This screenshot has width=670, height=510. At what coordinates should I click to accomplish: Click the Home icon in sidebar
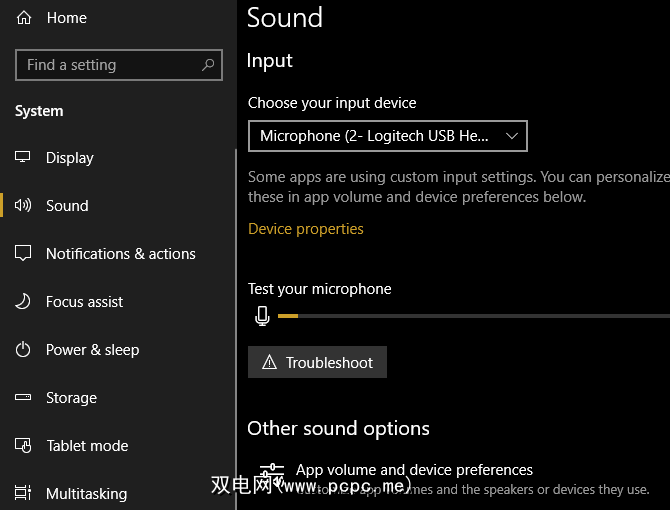pyautogui.click(x=24, y=18)
